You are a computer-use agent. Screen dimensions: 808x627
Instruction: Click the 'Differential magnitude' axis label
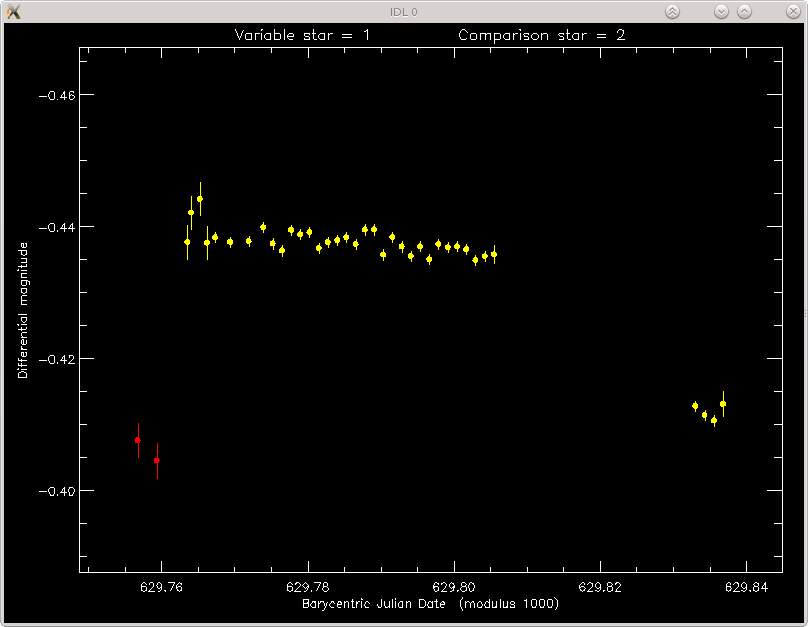[23, 311]
